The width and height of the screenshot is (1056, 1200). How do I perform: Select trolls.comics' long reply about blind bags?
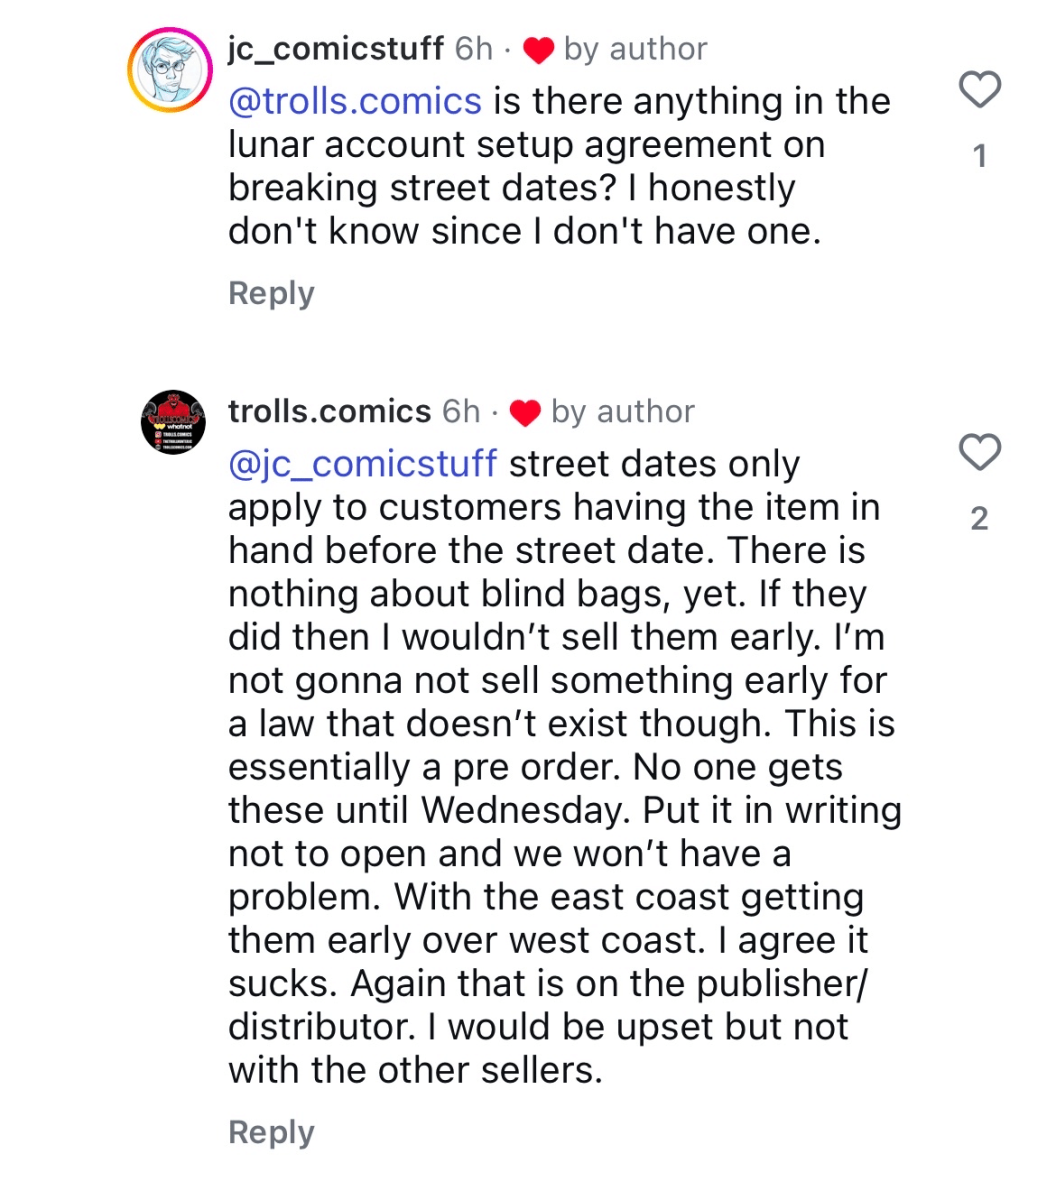point(560,767)
